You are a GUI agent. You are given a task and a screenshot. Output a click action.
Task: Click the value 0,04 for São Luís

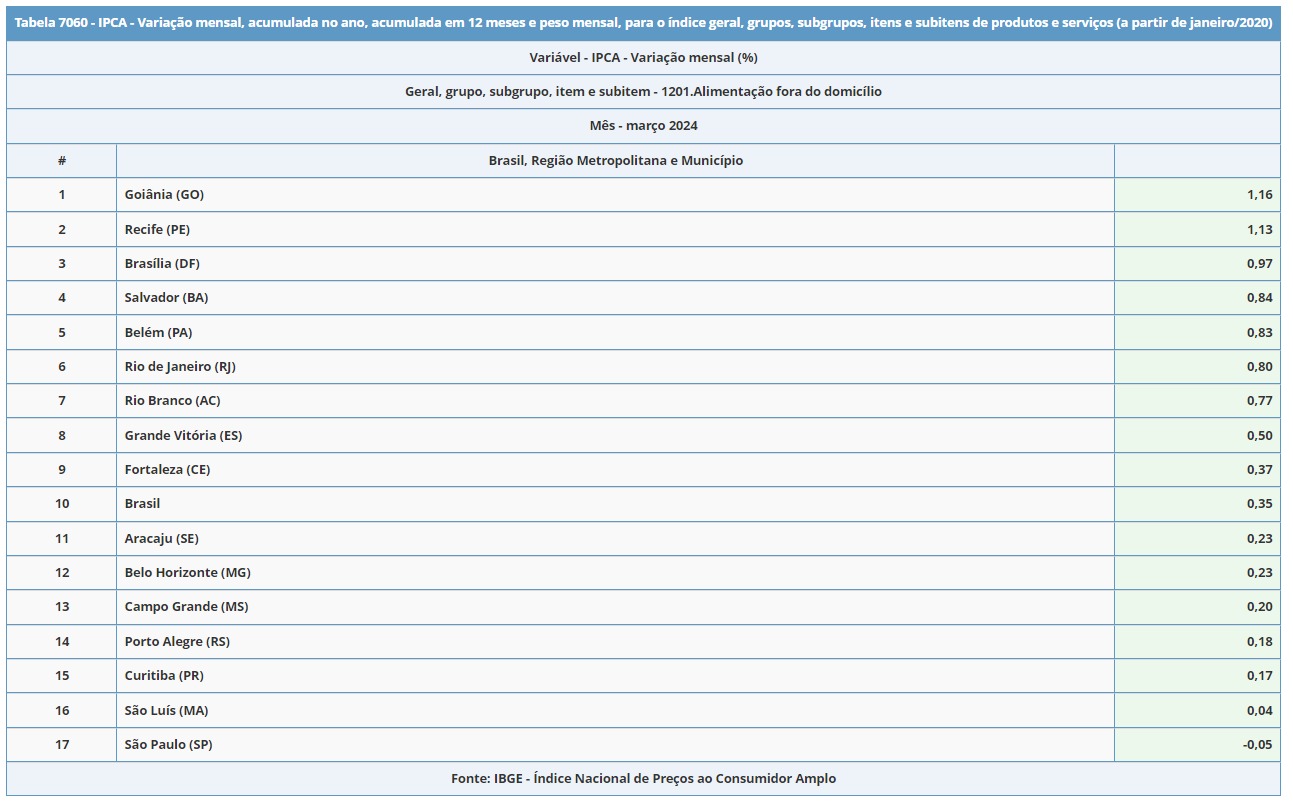pyautogui.click(x=1259, y=710)
